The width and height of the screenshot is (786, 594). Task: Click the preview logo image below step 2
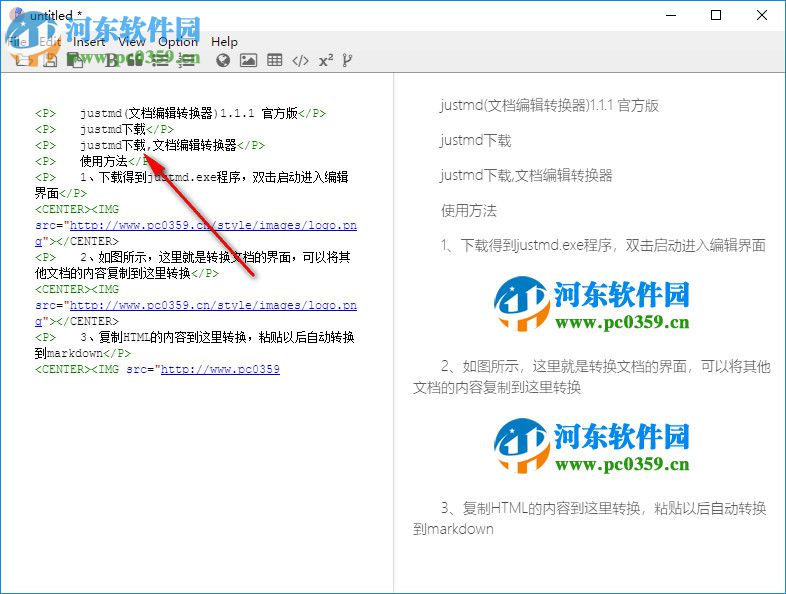(x=592, y=446)
